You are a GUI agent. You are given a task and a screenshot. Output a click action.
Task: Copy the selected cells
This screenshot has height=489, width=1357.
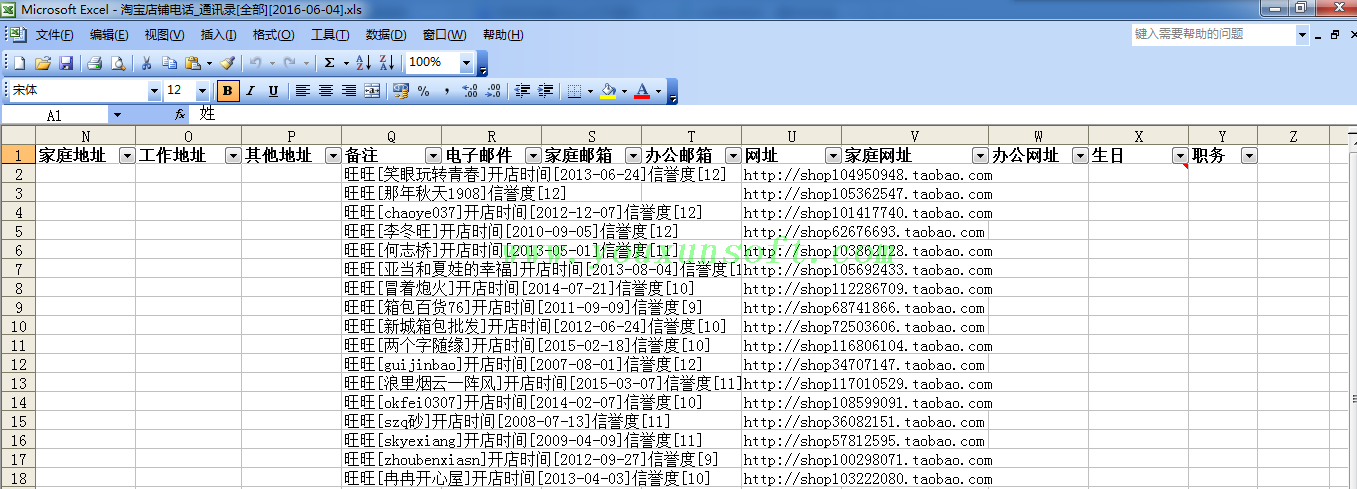tap(170, 63)
